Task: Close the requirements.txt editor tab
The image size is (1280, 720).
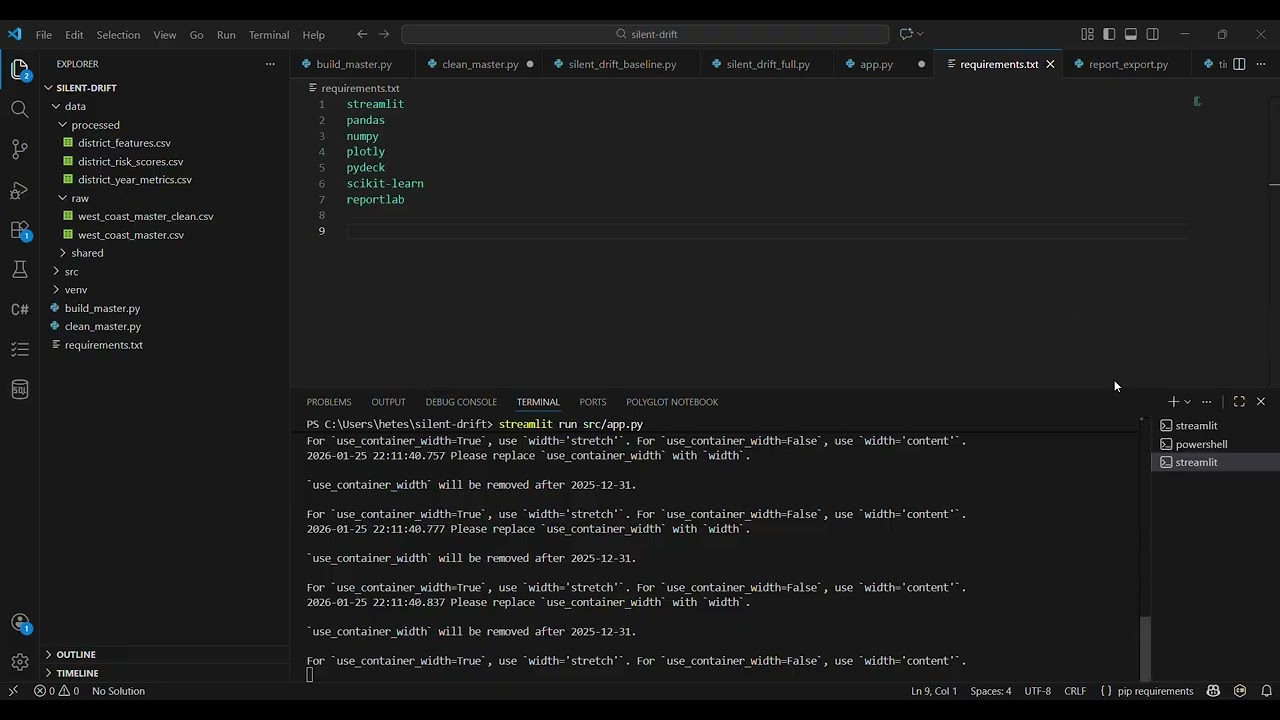Action: [1050, 64]
